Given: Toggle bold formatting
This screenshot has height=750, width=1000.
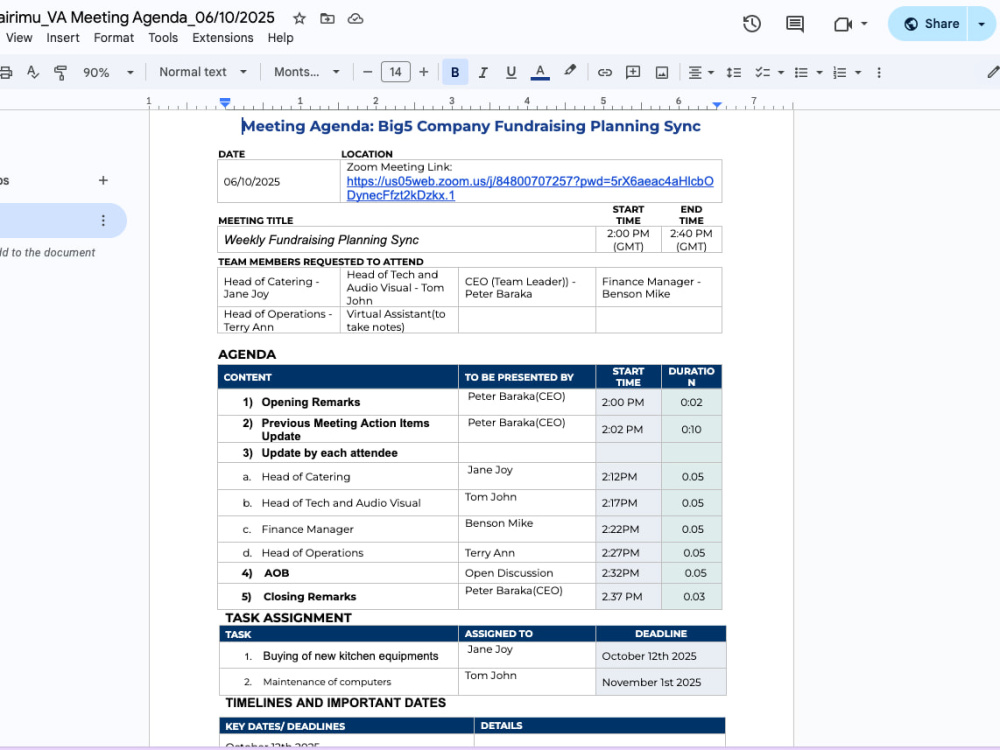Looking at the screenshot, I should pyautogui.click(x=455, y=72).
